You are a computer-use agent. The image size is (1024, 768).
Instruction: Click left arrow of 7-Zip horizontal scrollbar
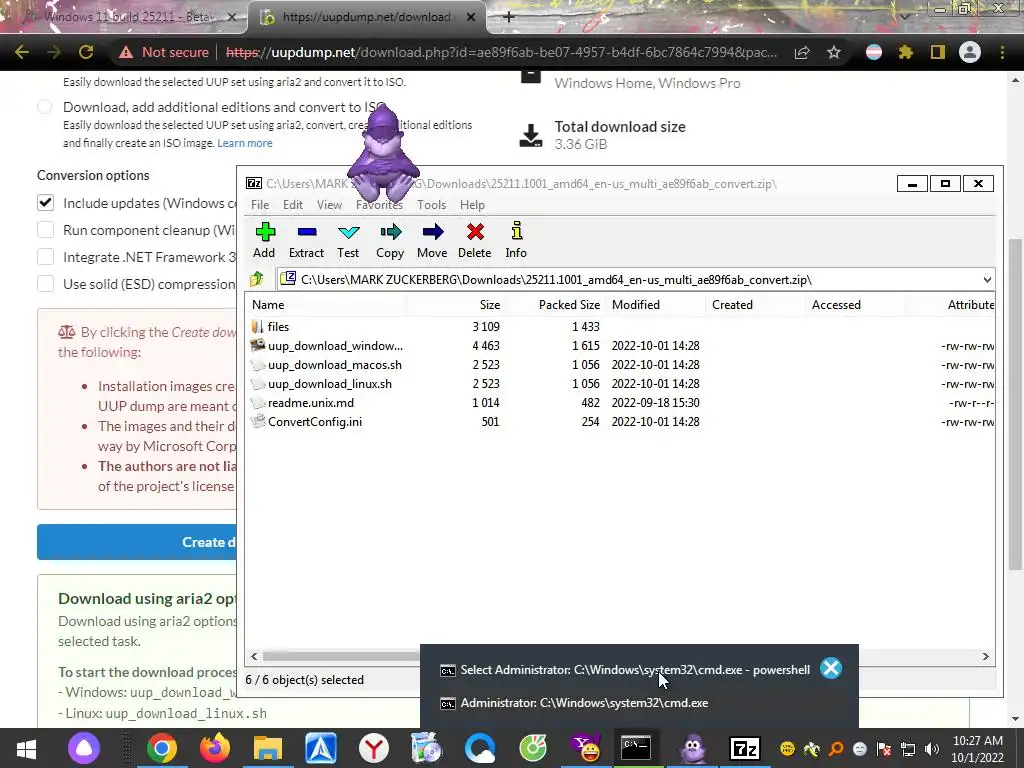[x=254, y=656]
